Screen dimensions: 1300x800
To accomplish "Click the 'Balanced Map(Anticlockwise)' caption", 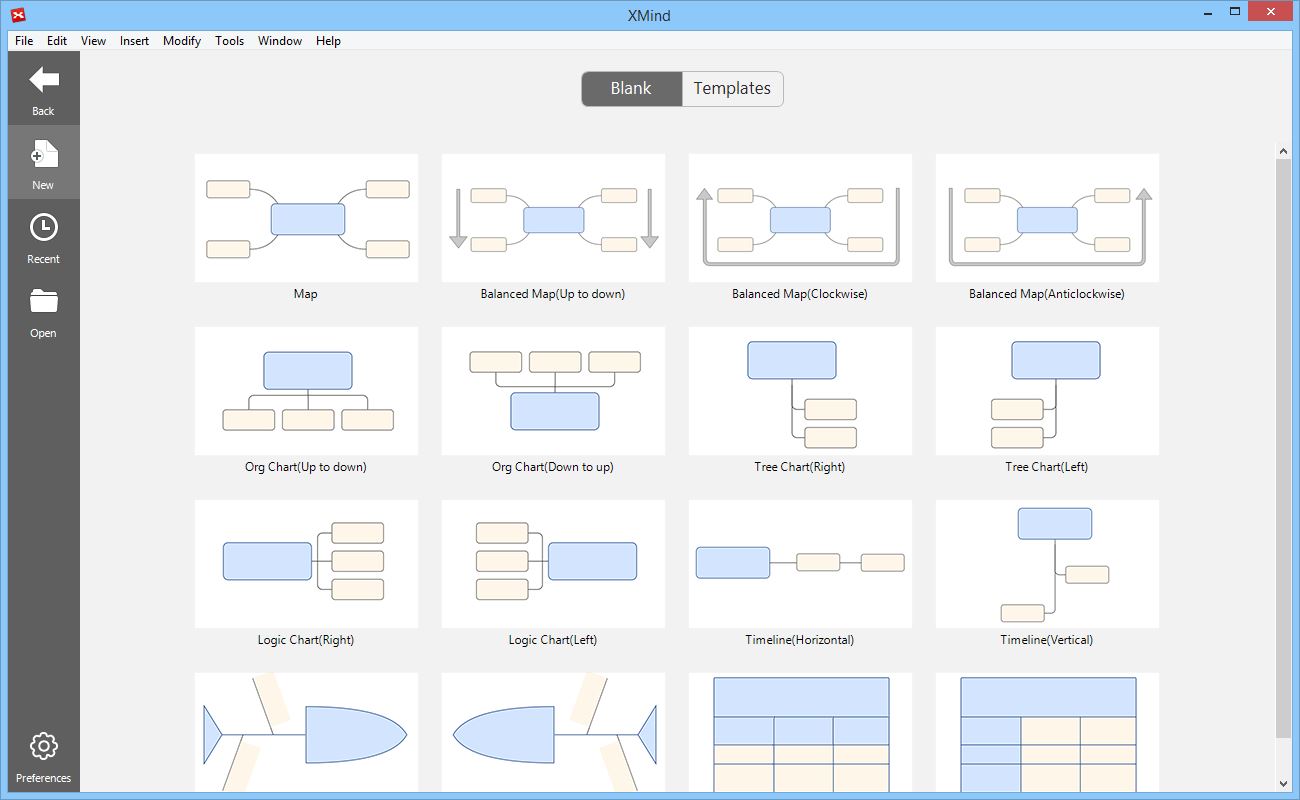I will (x=1047, y=294).
